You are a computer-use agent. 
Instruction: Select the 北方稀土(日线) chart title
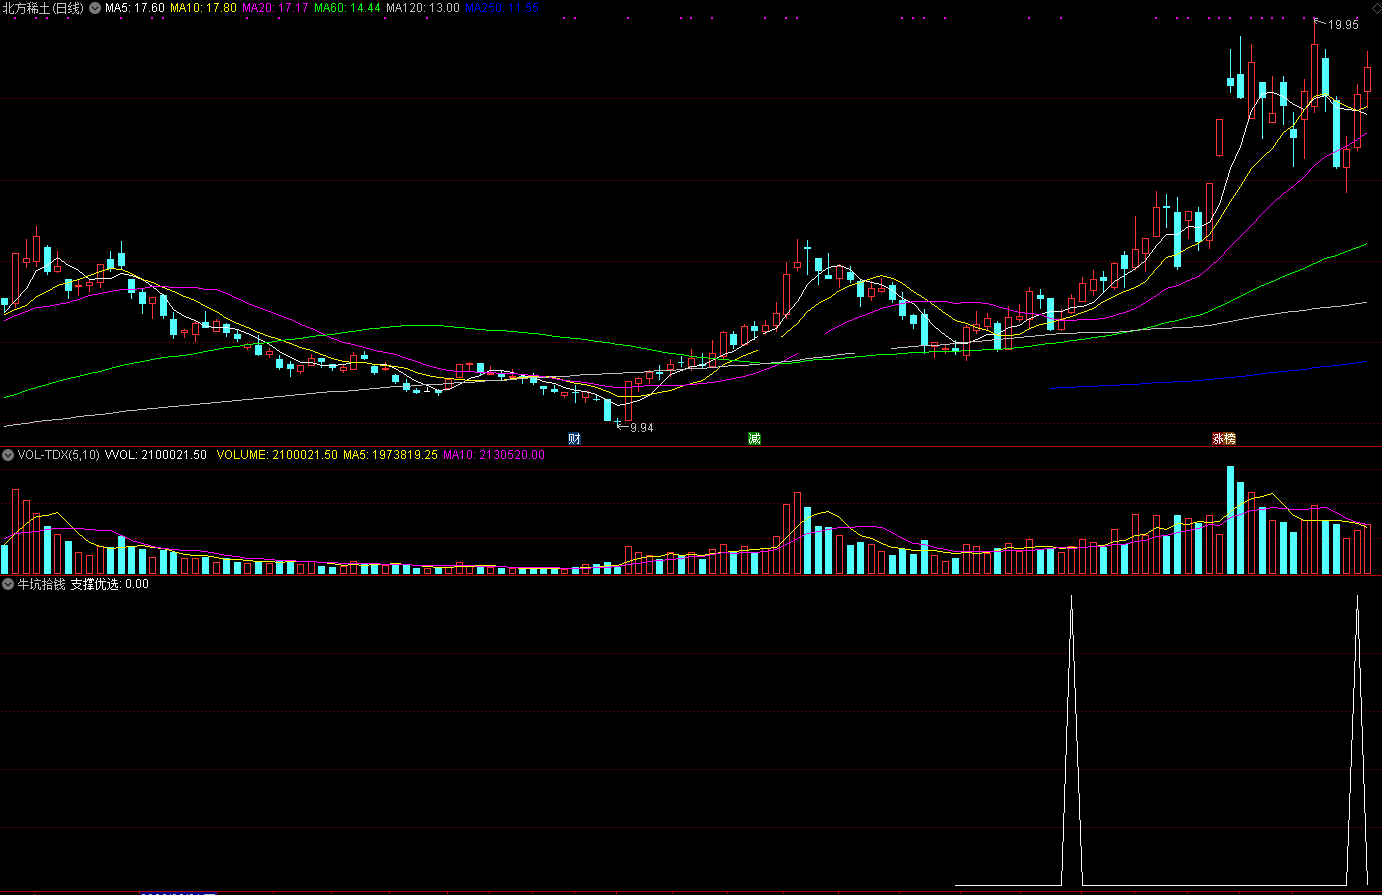pos(44,8)
